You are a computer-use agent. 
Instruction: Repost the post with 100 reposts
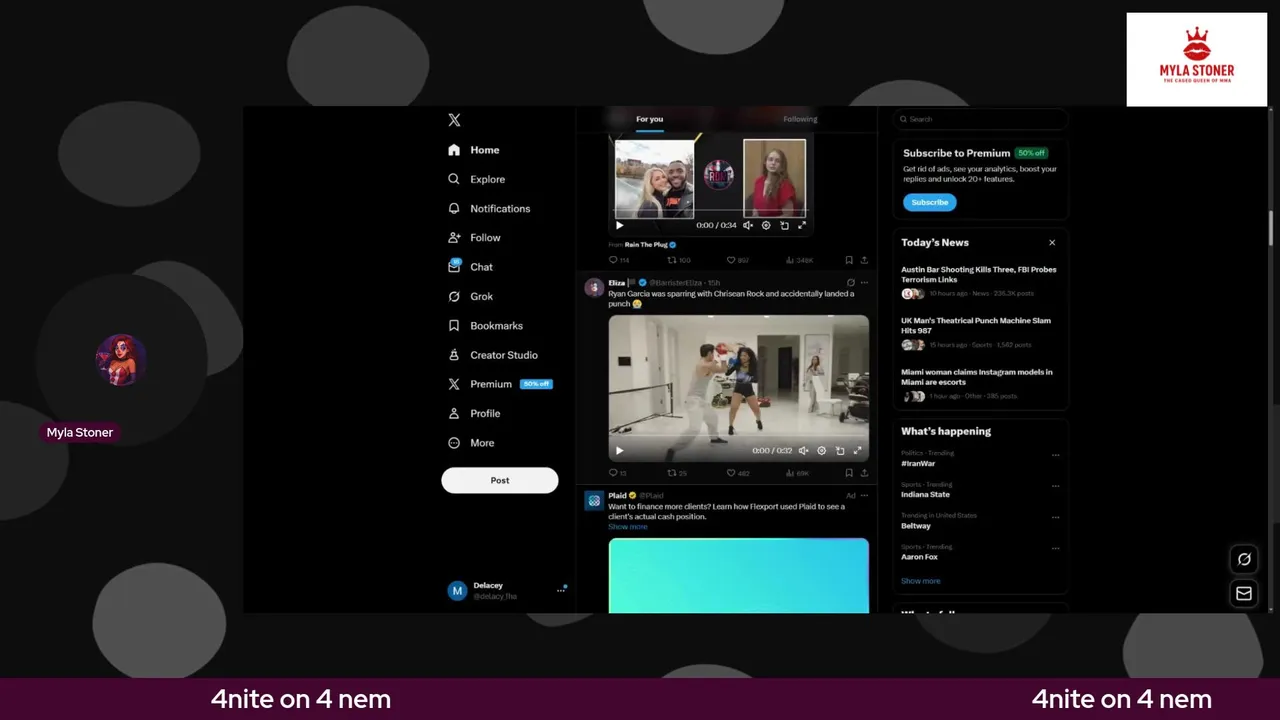pyautogui.click(x=678, y=260)
